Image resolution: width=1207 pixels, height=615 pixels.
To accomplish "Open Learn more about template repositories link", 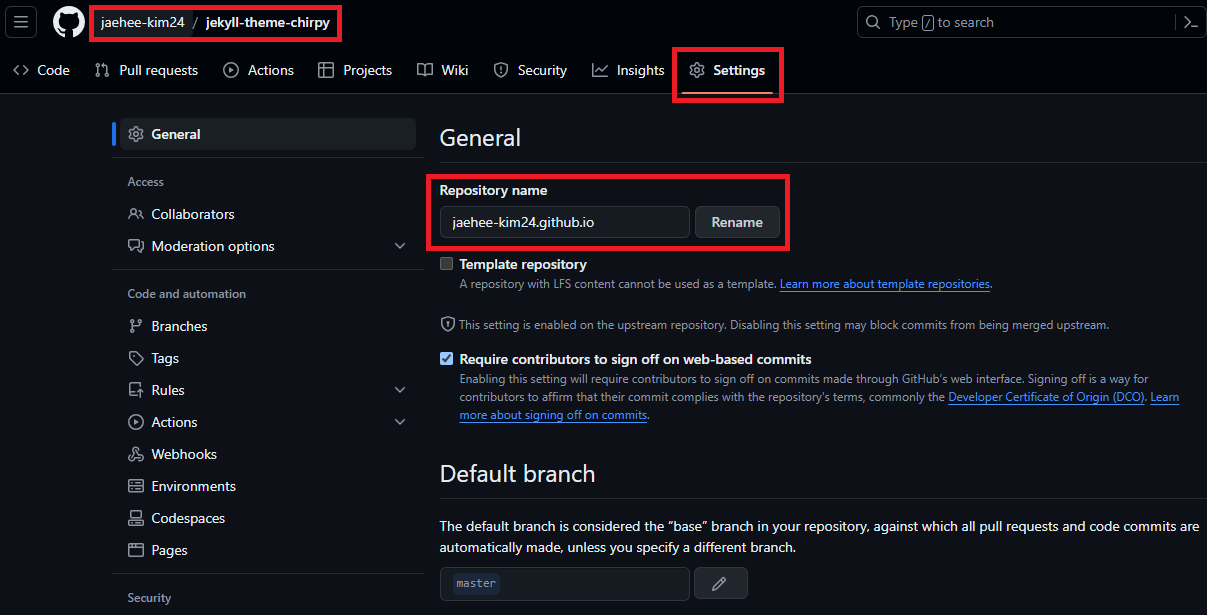I will click(x=885, y=284).
